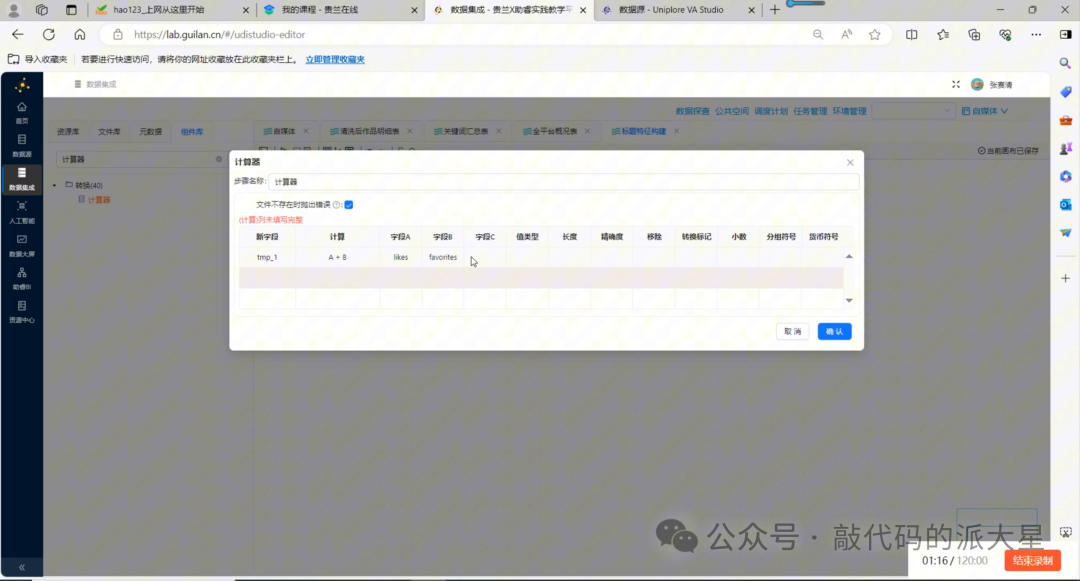The height and width of the screenshot is (581, 1080).
Task: Clear the 计算器 component search field
Action: coord(219,159)
